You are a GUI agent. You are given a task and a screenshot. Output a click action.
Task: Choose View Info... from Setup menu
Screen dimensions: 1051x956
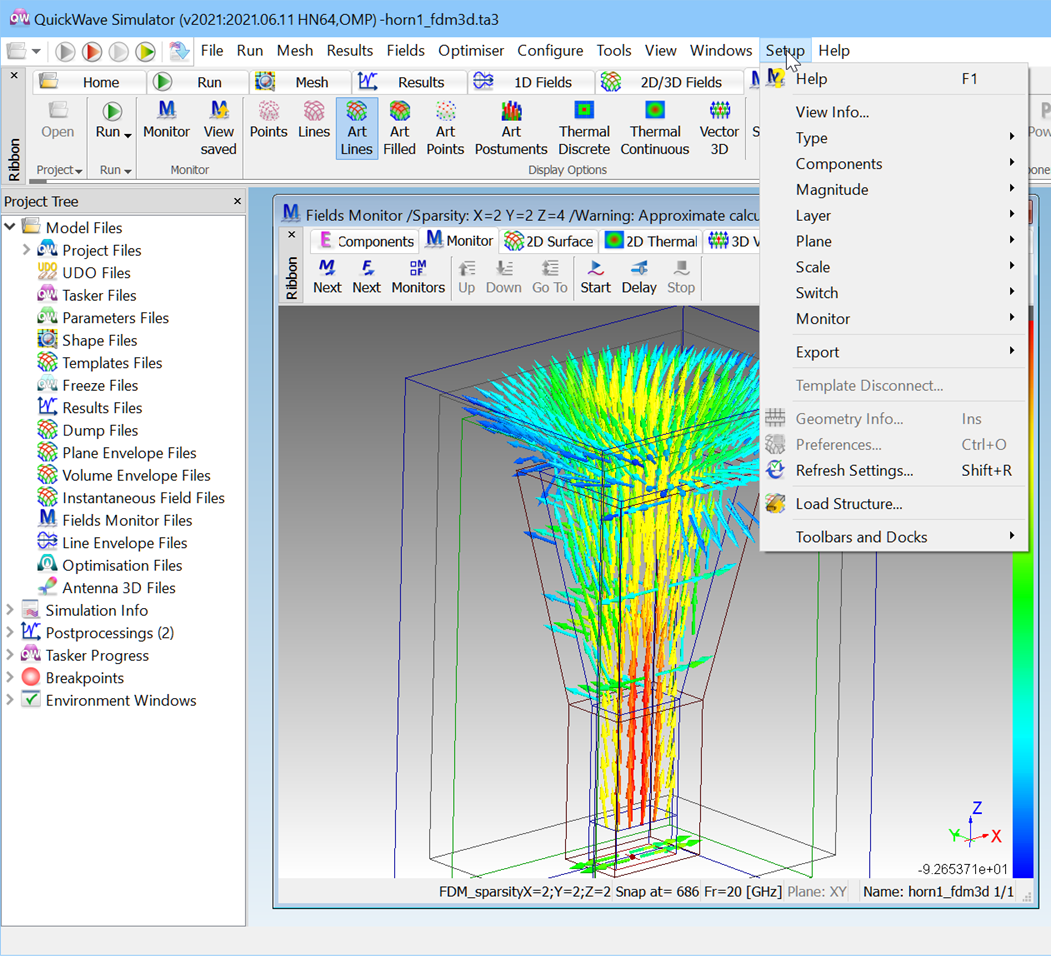point(894,112)
